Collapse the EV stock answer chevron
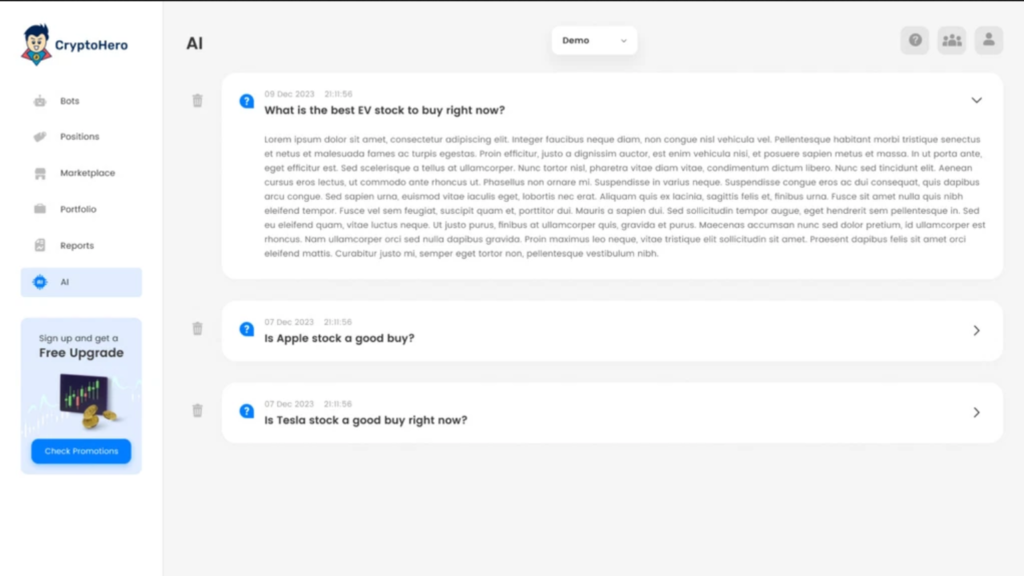This screenshot has width=1024, height=576. (976, 101)
